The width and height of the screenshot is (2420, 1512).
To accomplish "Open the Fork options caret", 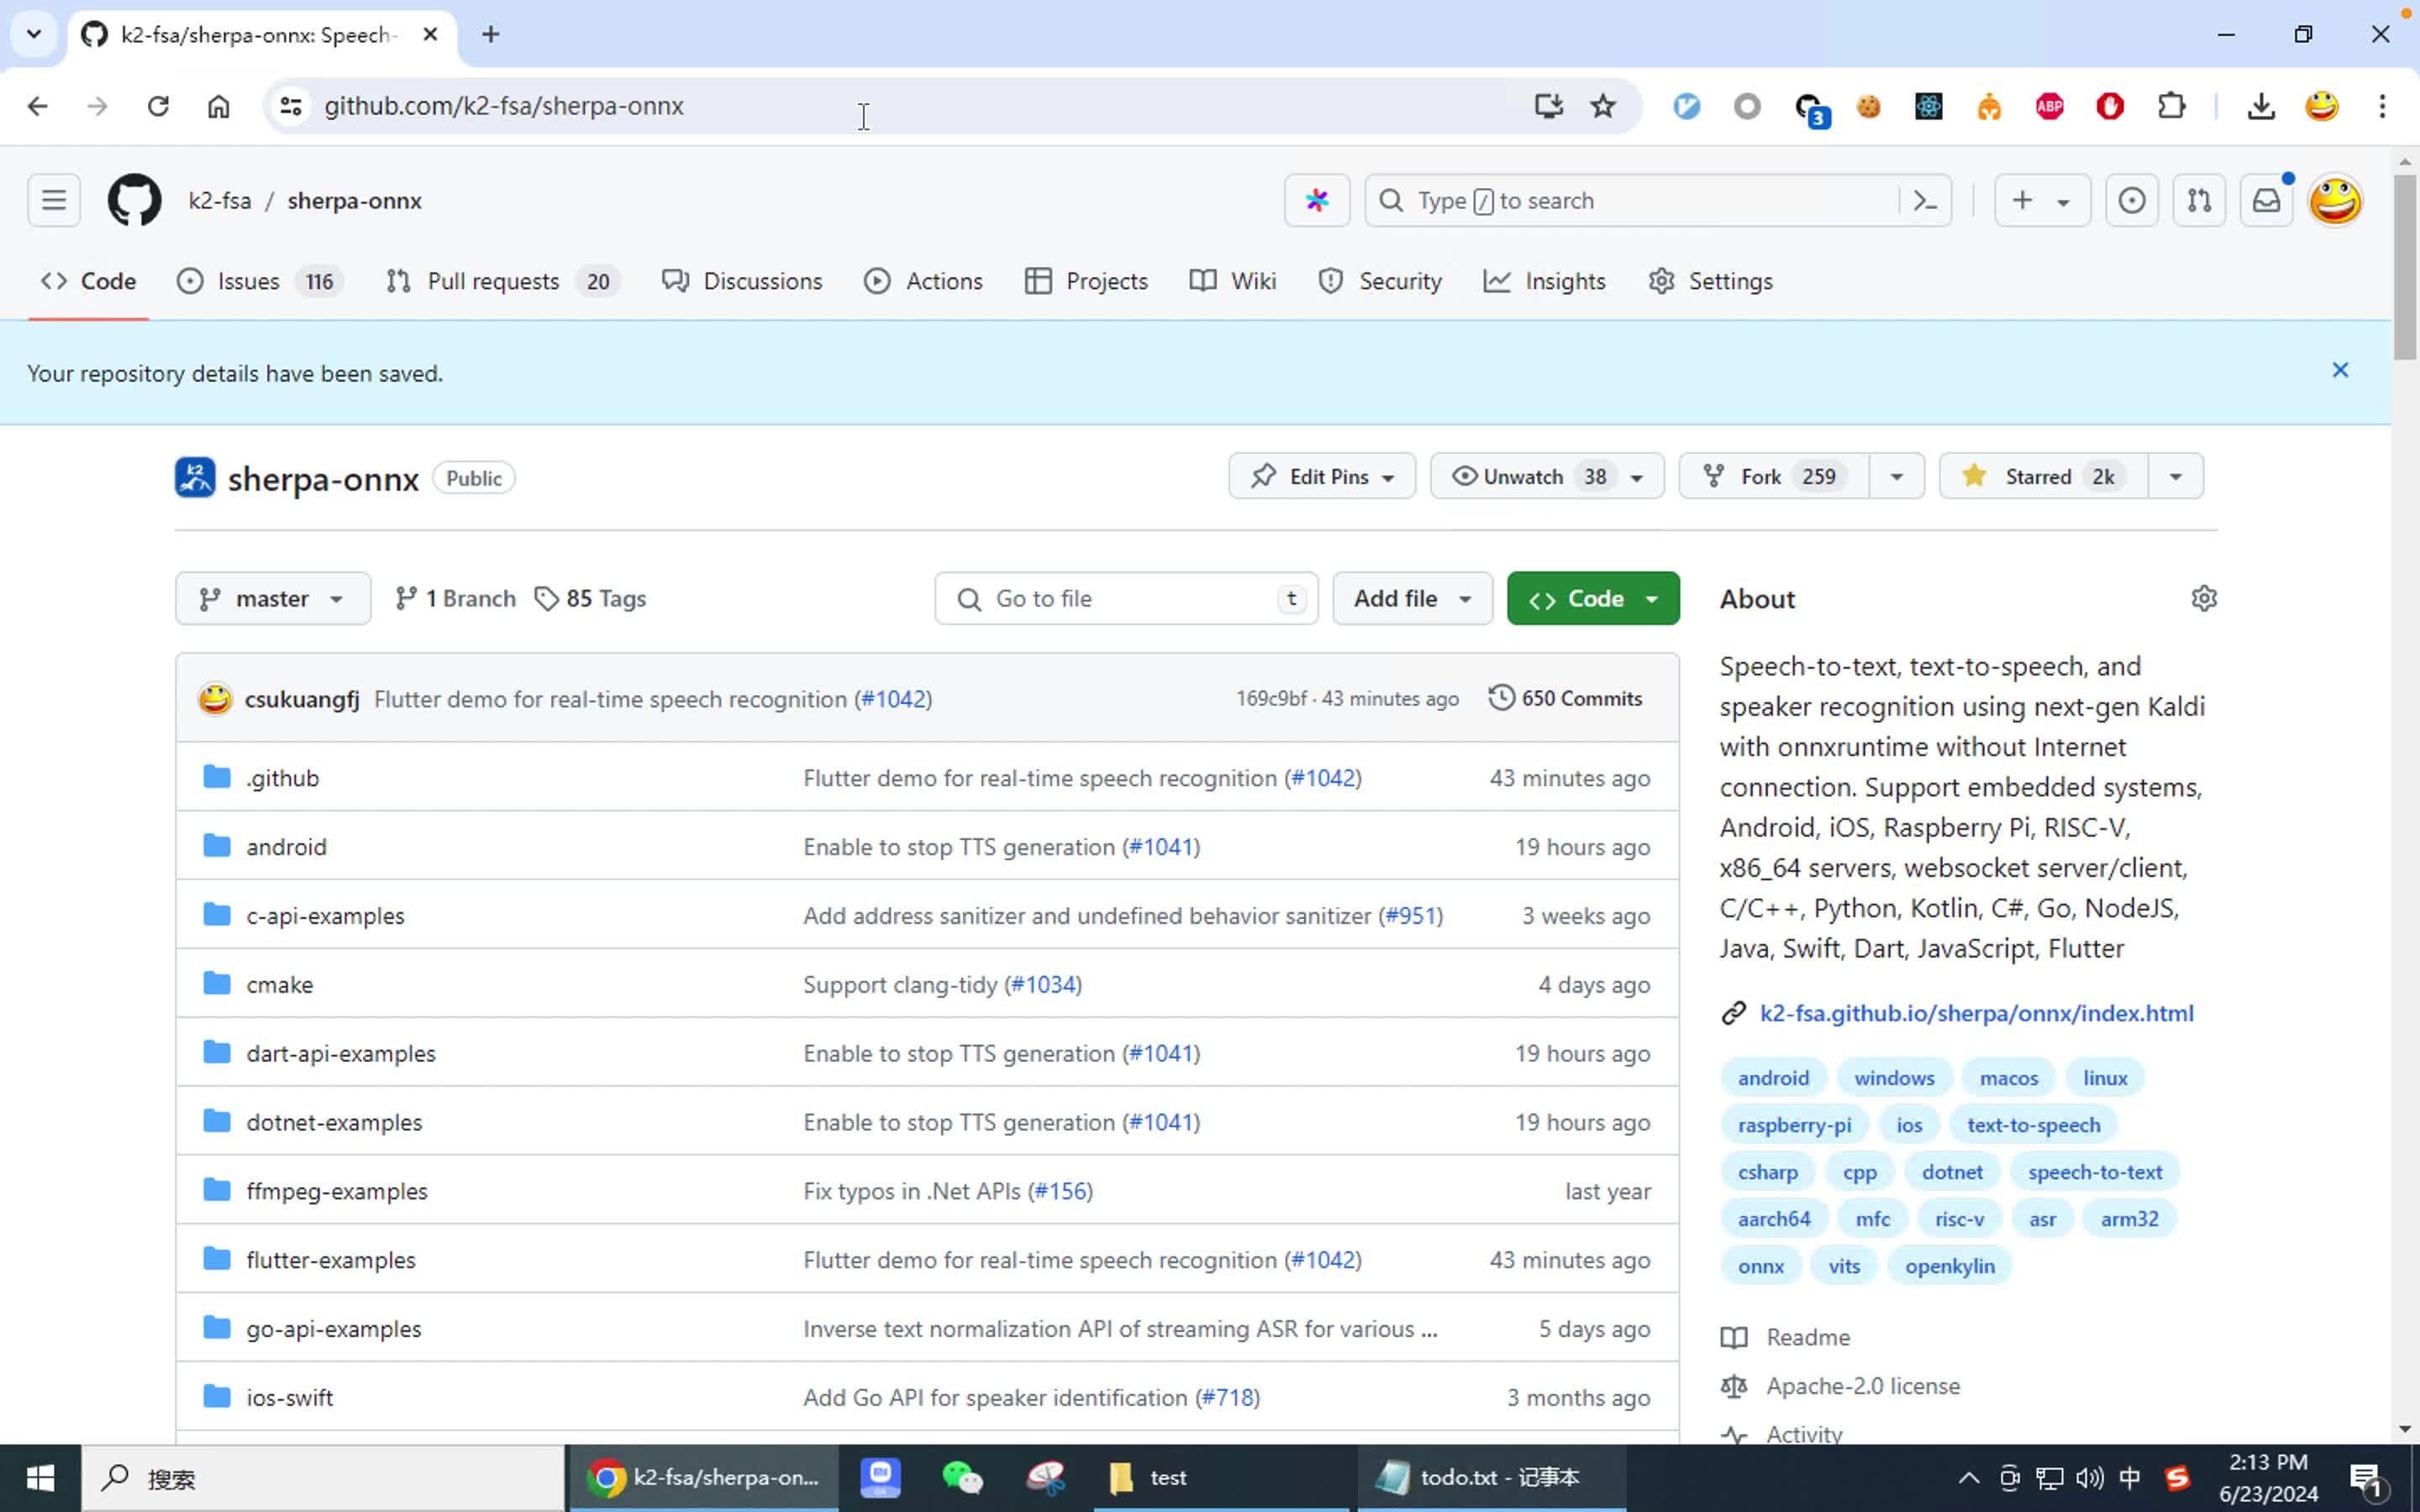I will [x=1896, y=476].
